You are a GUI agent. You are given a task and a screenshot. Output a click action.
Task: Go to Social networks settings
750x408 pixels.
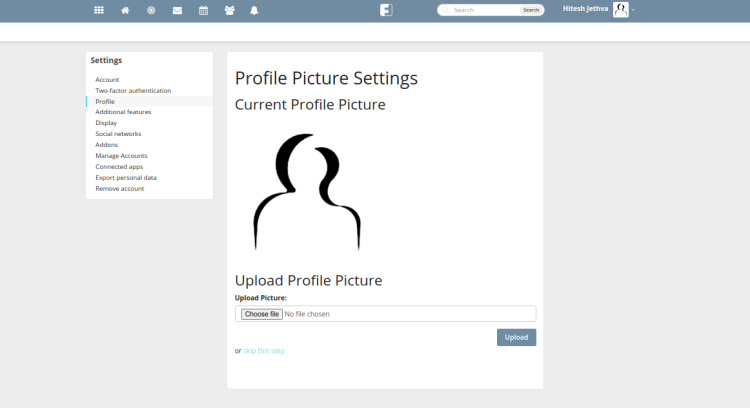(118, 134)
